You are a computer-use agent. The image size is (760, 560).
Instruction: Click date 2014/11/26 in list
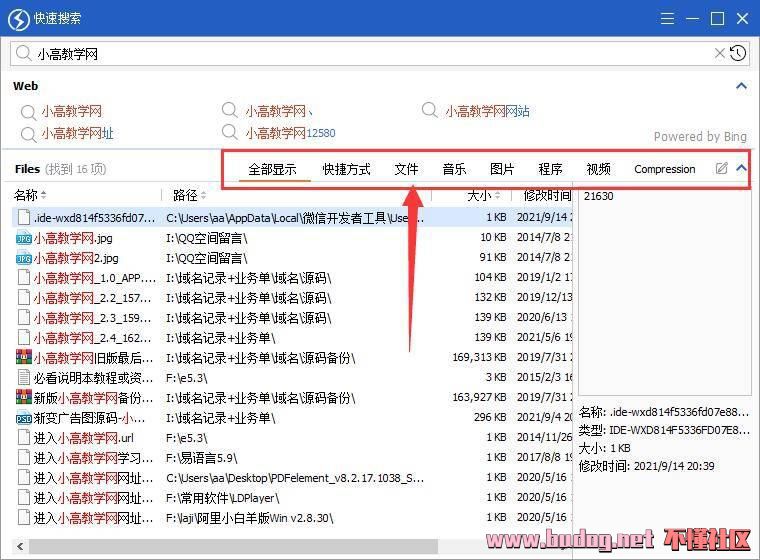coord(544,437)
